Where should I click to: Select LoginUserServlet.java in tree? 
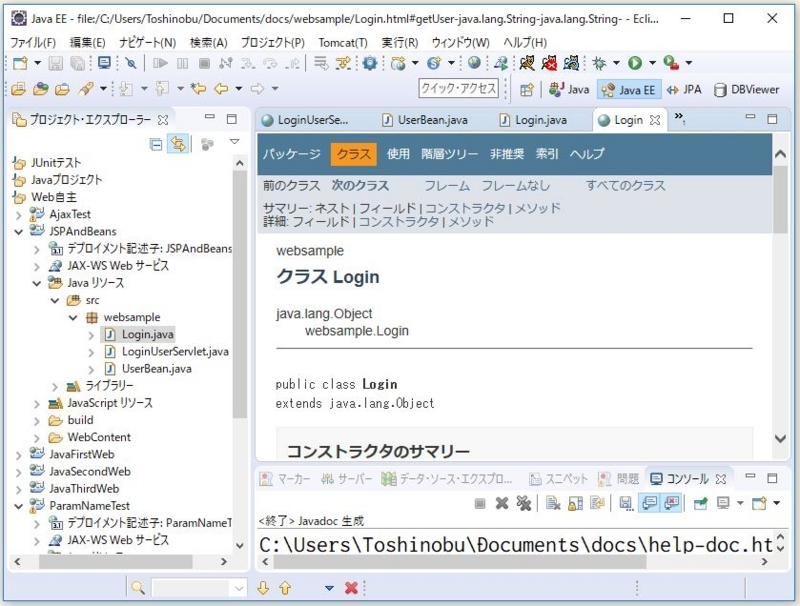pyautogui.click(x=175, y=352)
